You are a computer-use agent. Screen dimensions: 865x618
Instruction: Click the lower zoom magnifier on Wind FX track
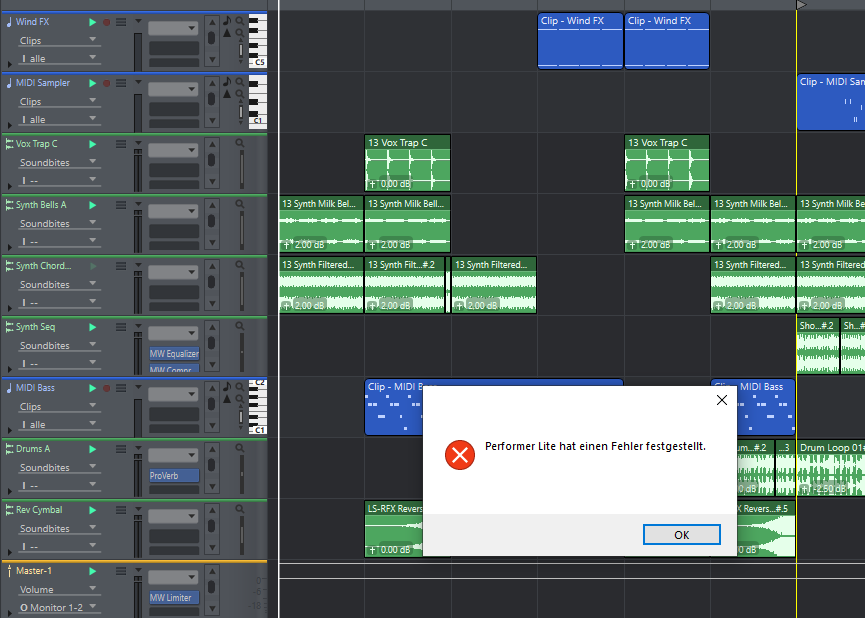239,33
